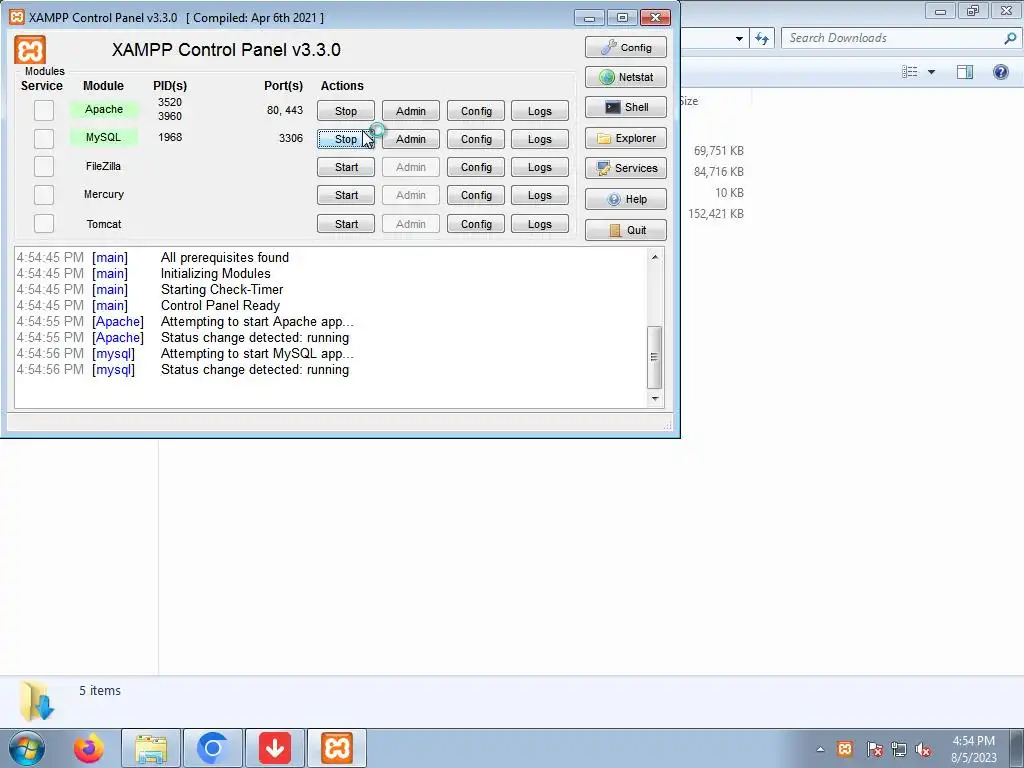Click the Windows Start orb

tap(27, 748)
